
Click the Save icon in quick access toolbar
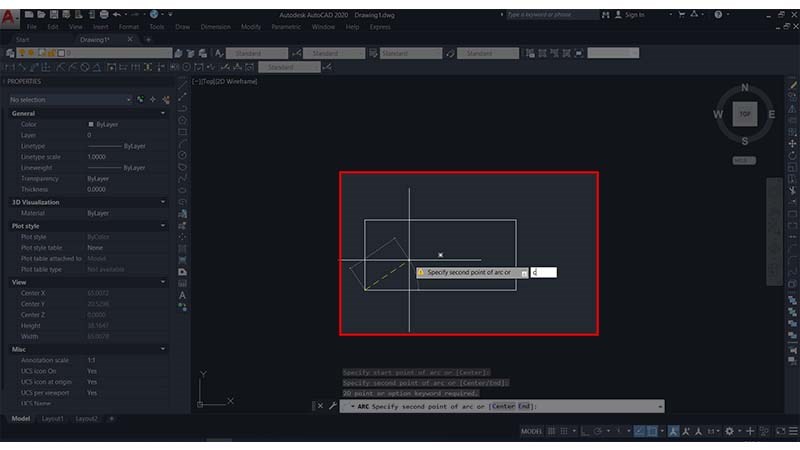click(52, 15)
